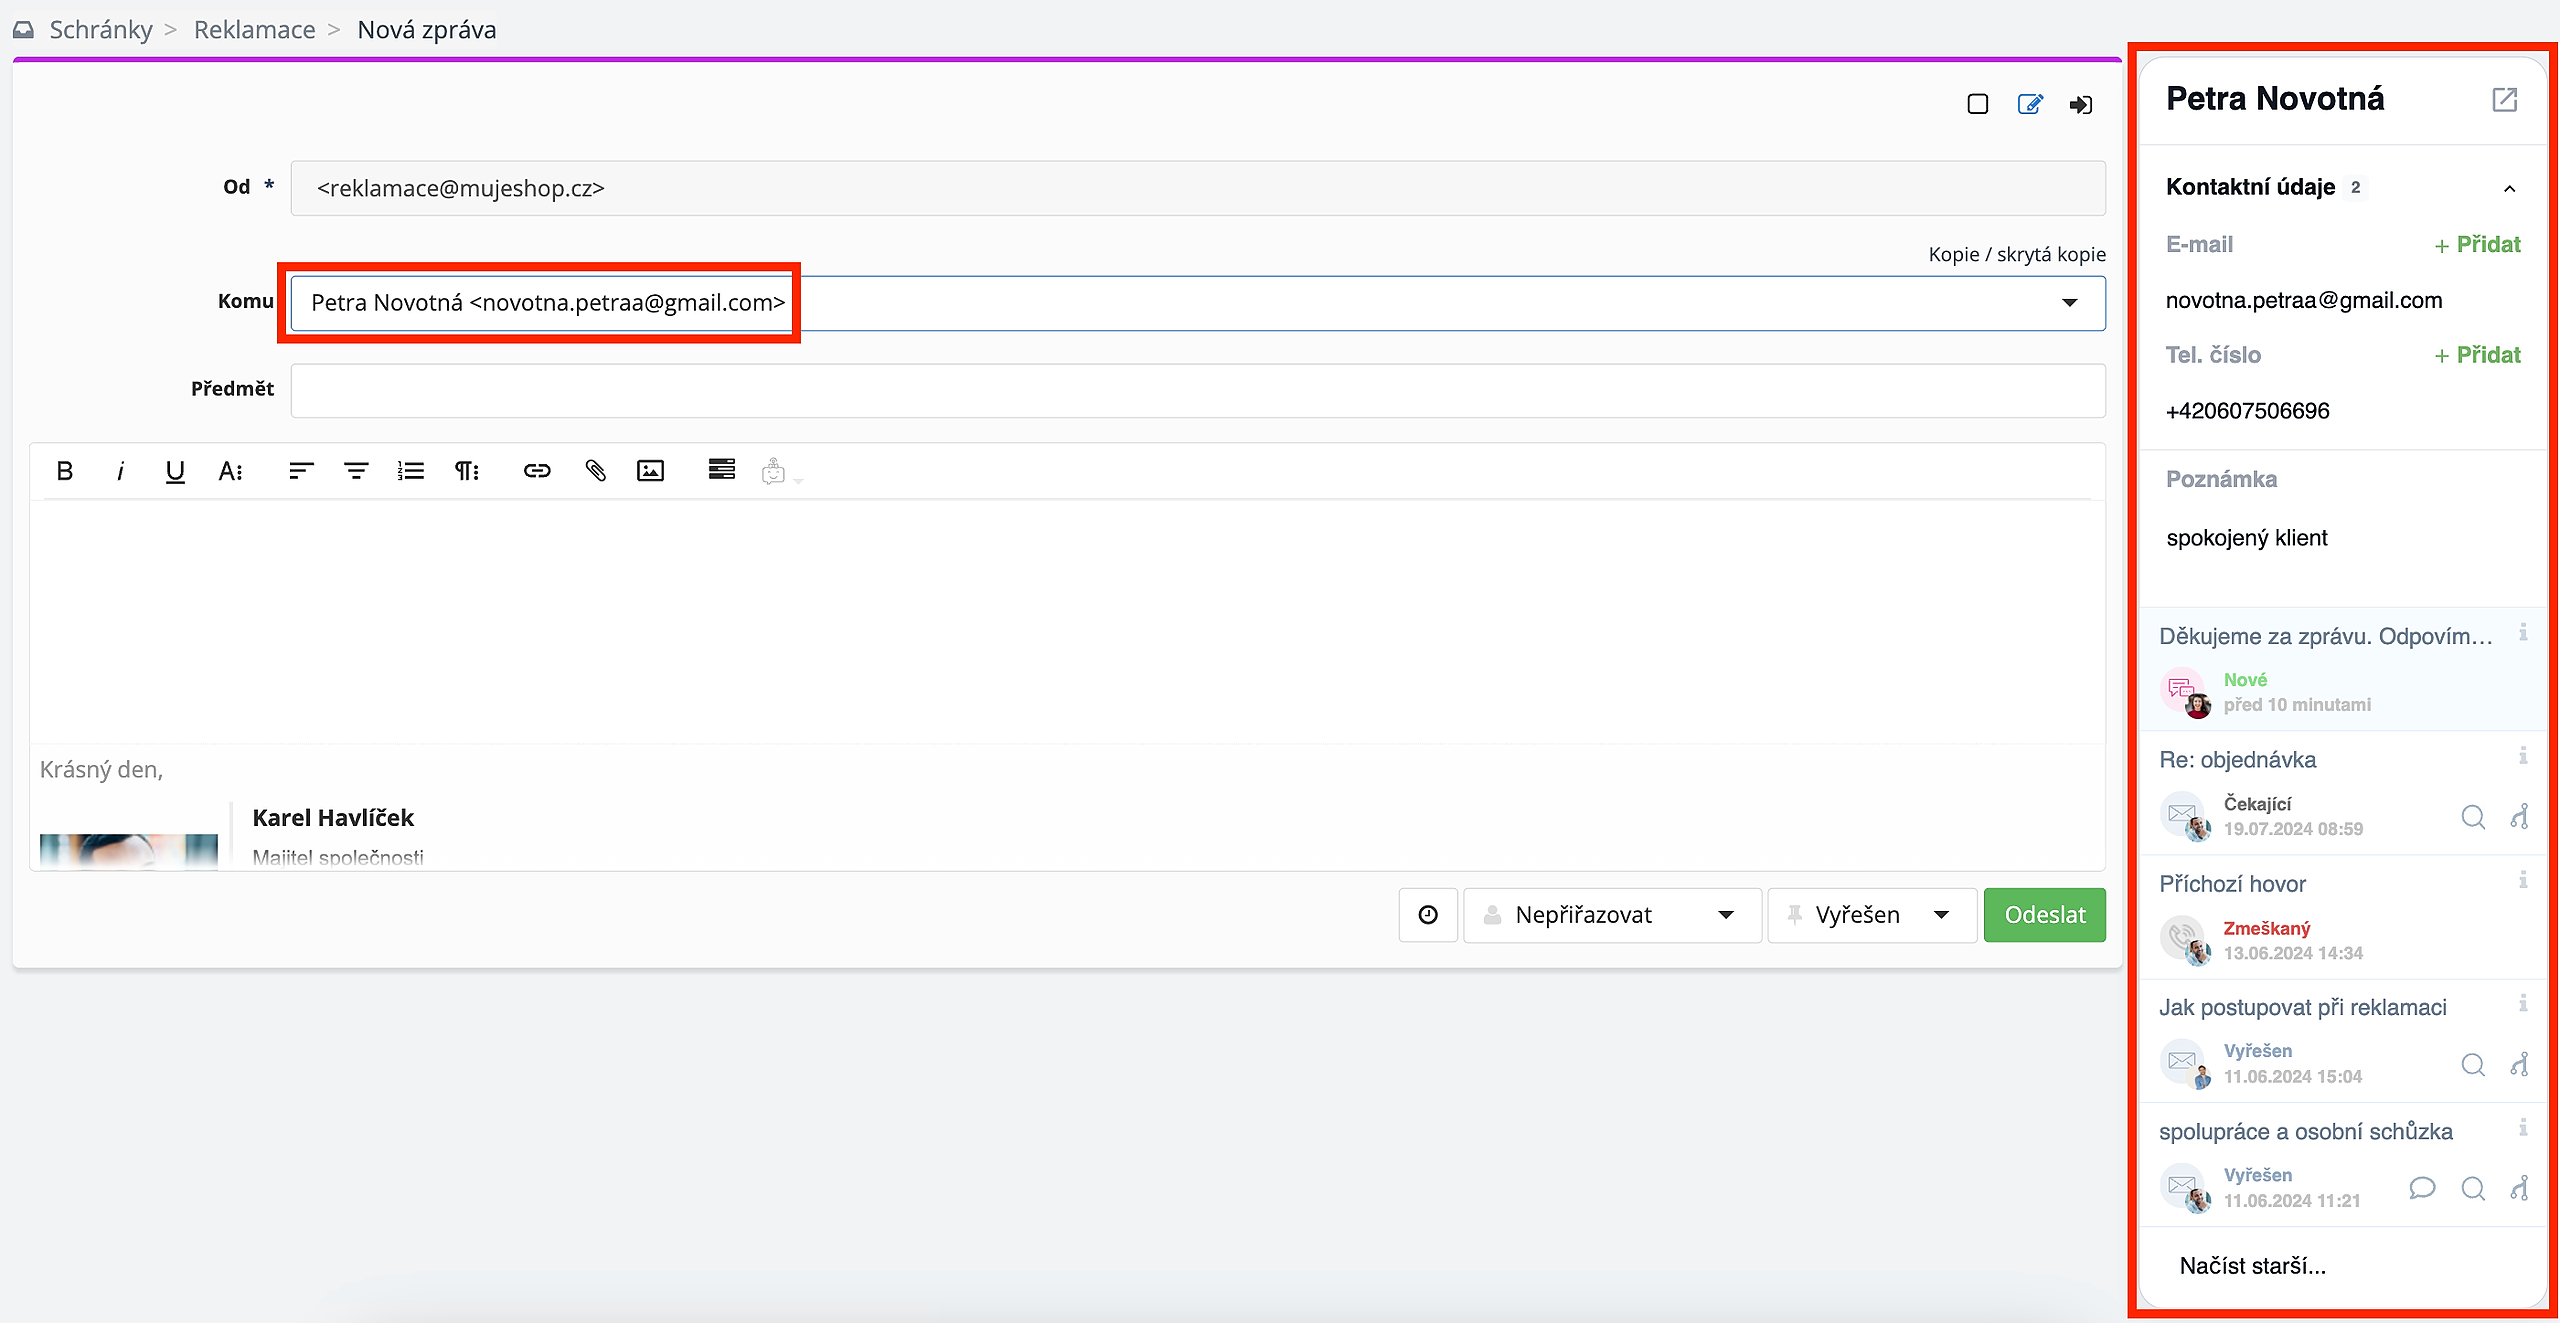
Task: Insert an image into message
Action: (650, 471)
